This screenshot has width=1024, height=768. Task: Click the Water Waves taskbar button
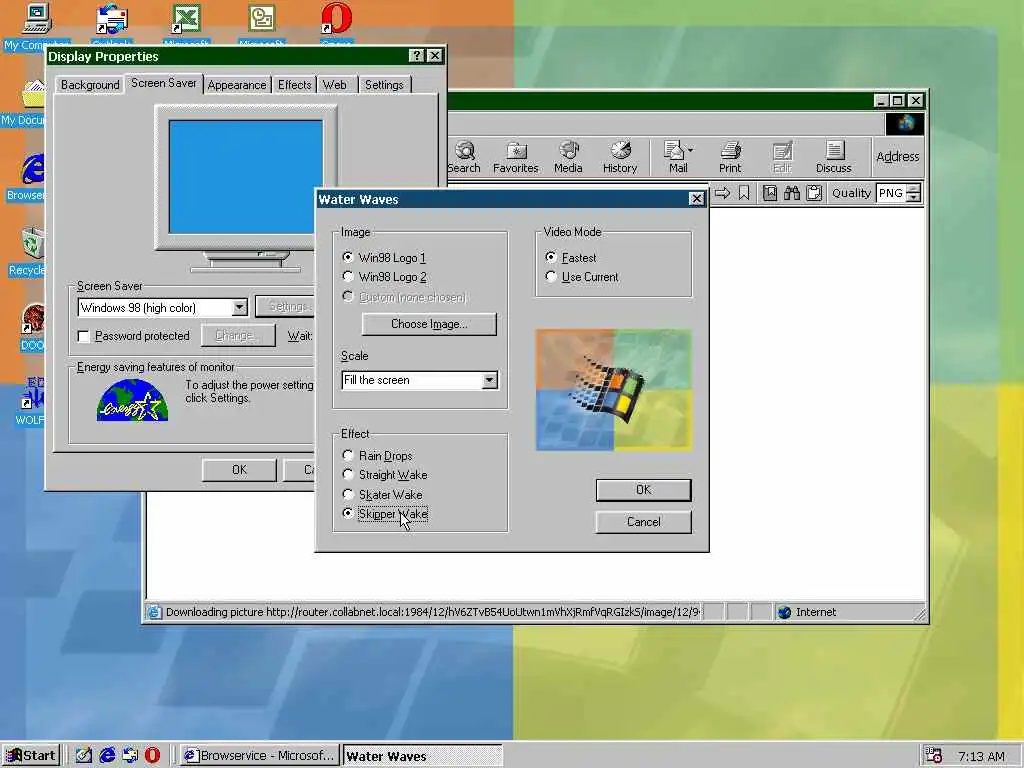tap(422, 756)
